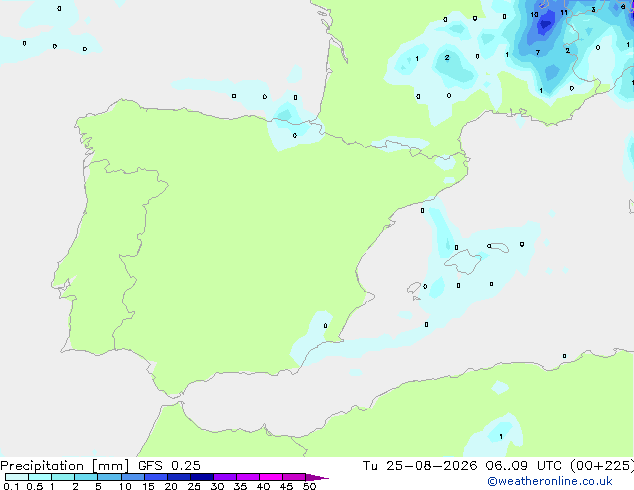Image resolution: width=634 pixels, height=490 pixels.
Task: Click the 10–15 mm legend color swatch
Action: coord(133,477)
